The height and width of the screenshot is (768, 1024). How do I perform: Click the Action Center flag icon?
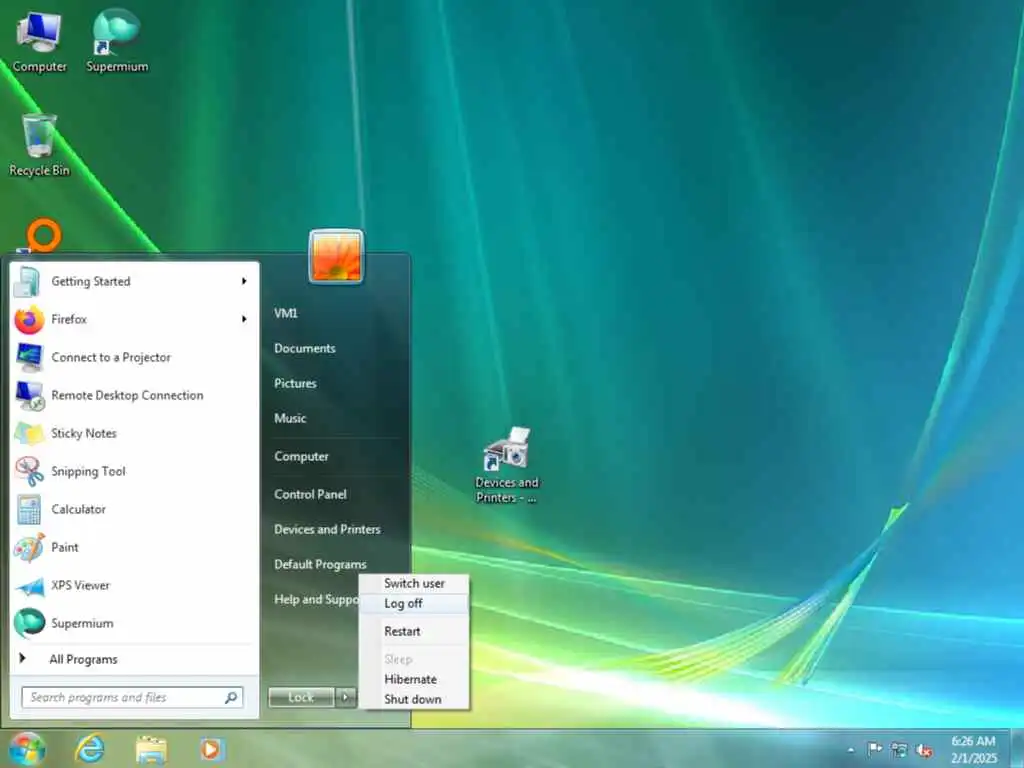point(875,749)
